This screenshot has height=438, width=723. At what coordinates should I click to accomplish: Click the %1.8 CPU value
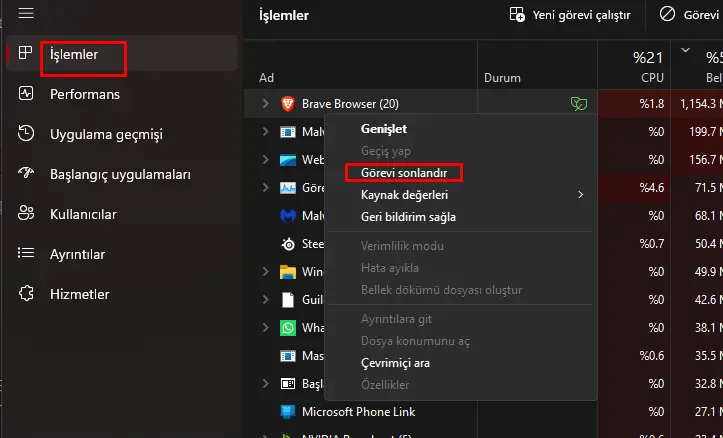652,104
